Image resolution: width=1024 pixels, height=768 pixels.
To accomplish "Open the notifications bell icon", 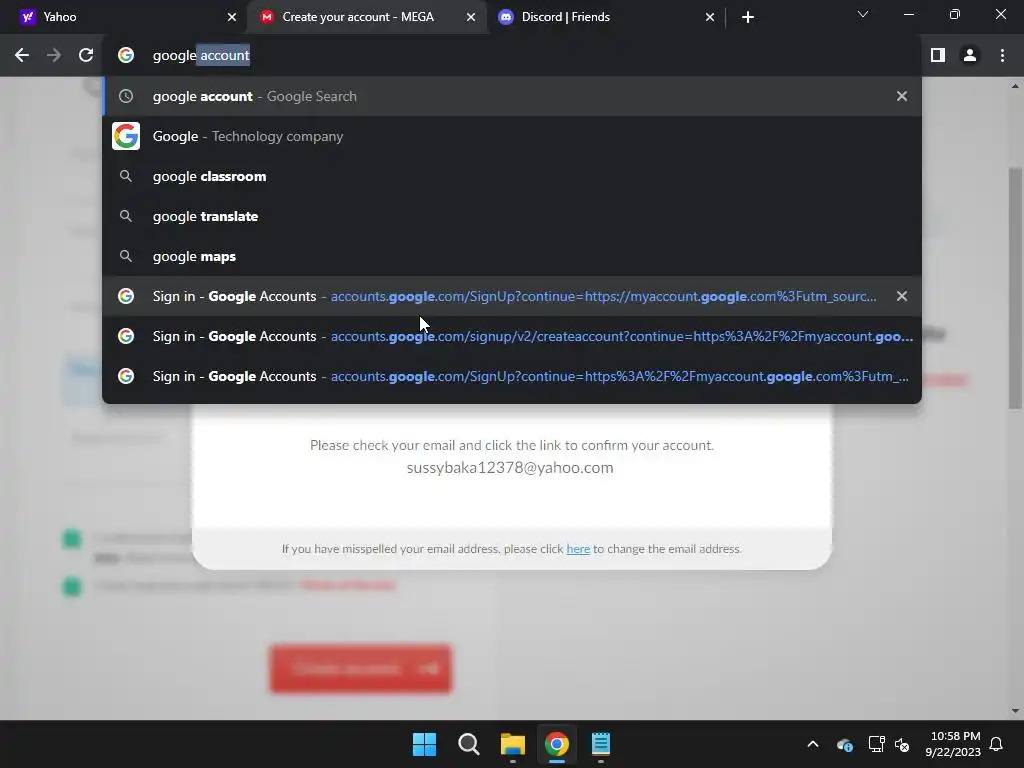I will point(997,744).
